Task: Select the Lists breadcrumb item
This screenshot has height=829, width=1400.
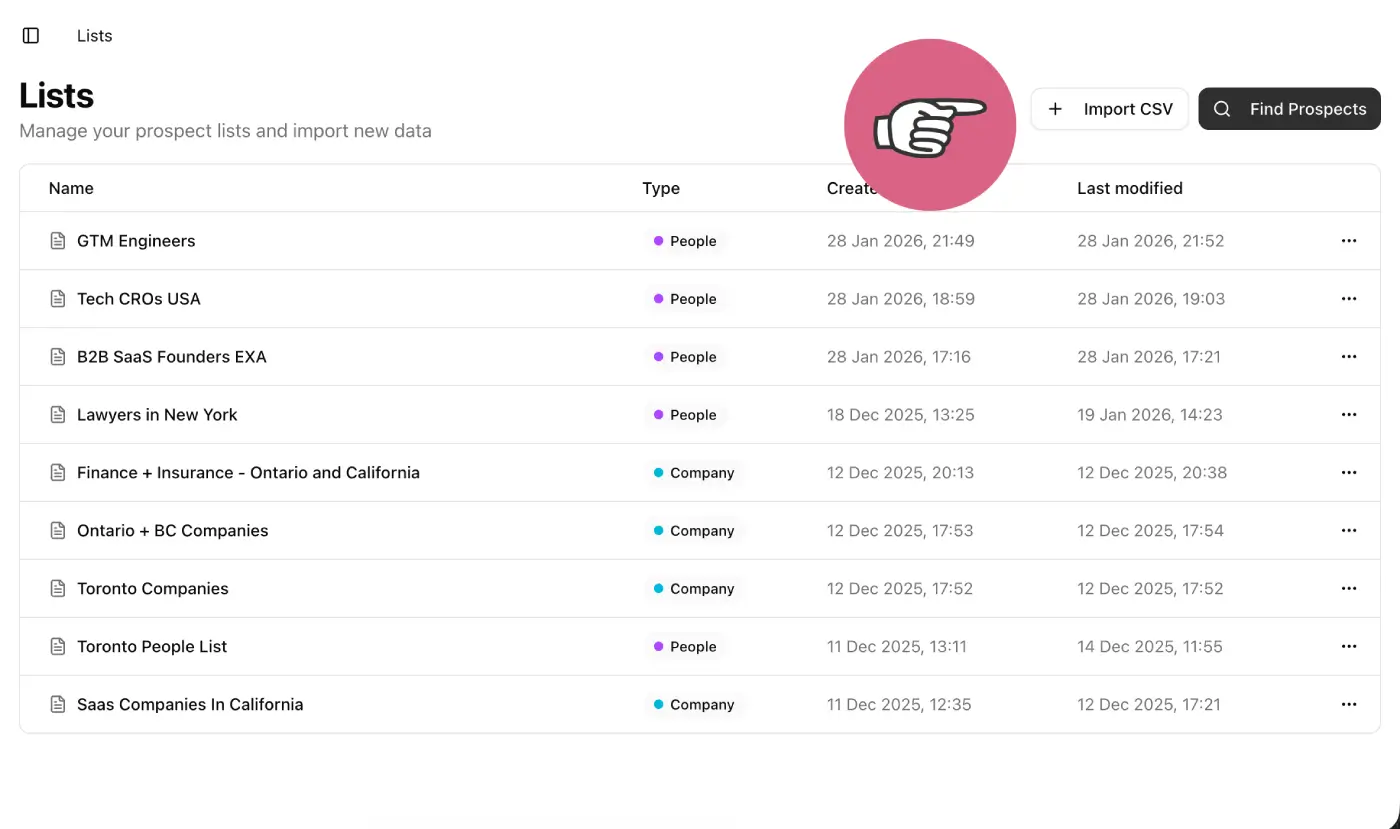Action: pos(94,36)
